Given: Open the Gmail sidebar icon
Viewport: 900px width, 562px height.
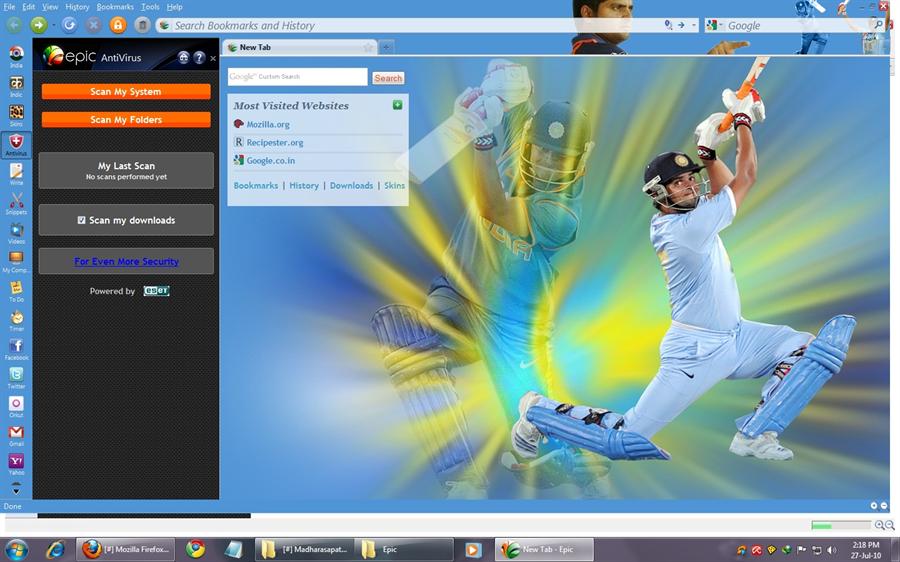Looking at the screenshot, I should coord(16,435).
